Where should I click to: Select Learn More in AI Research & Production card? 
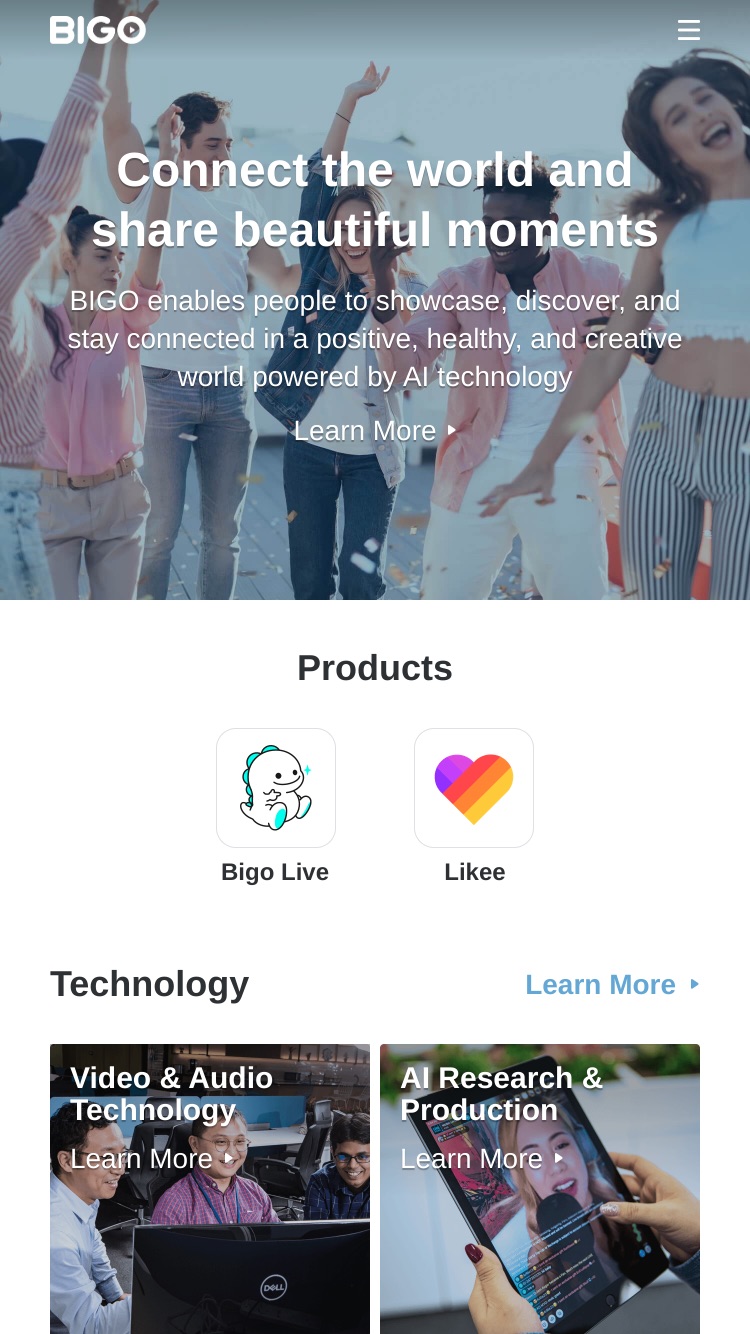click(x=471, y=1158)
